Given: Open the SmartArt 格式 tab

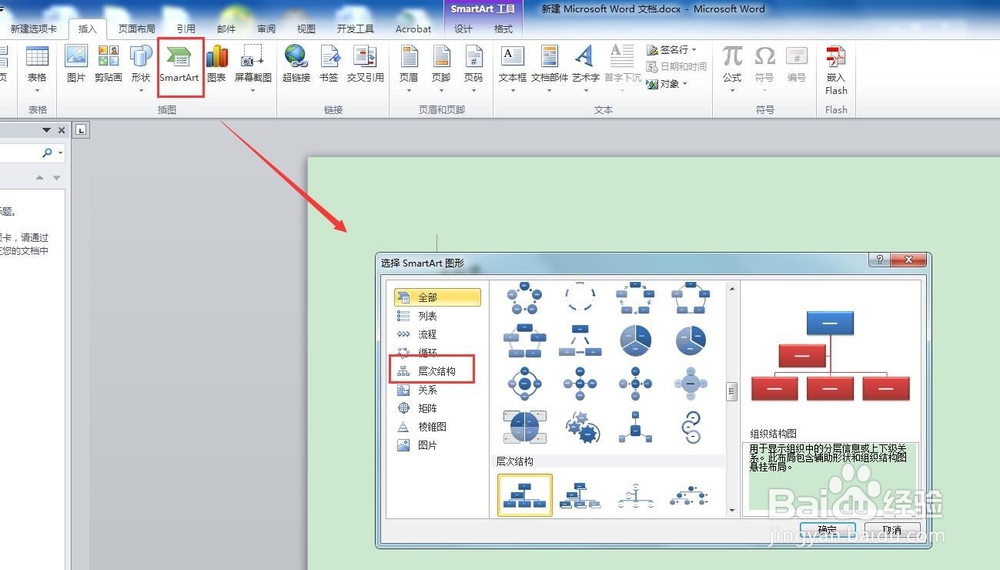Looking at the screenshot, I should coord(503,29).
